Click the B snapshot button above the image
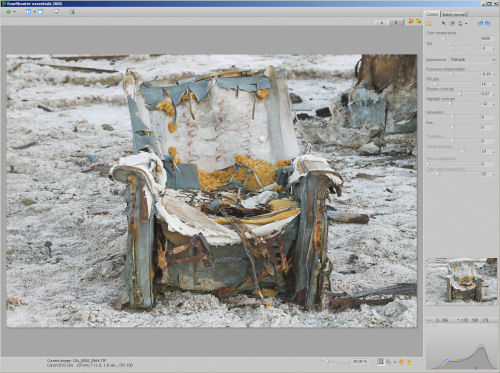The width and height of the screenshot is (500, 373). 396,22
